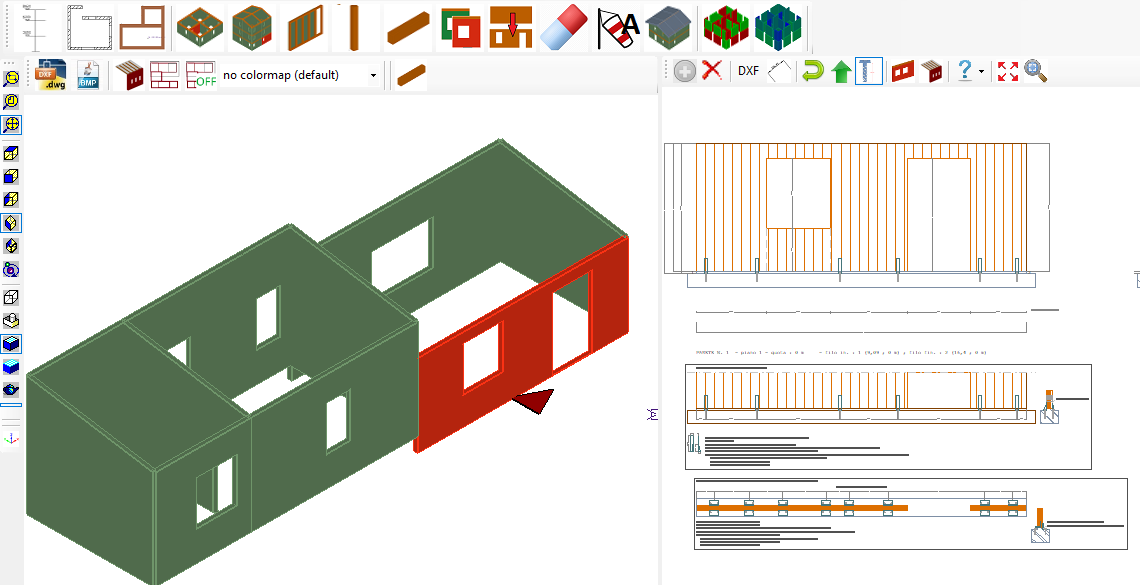Image resolution: width=1140 pixels, height=585 pixels.
Task: Show the house with roof view
Action: coord(668,28)
